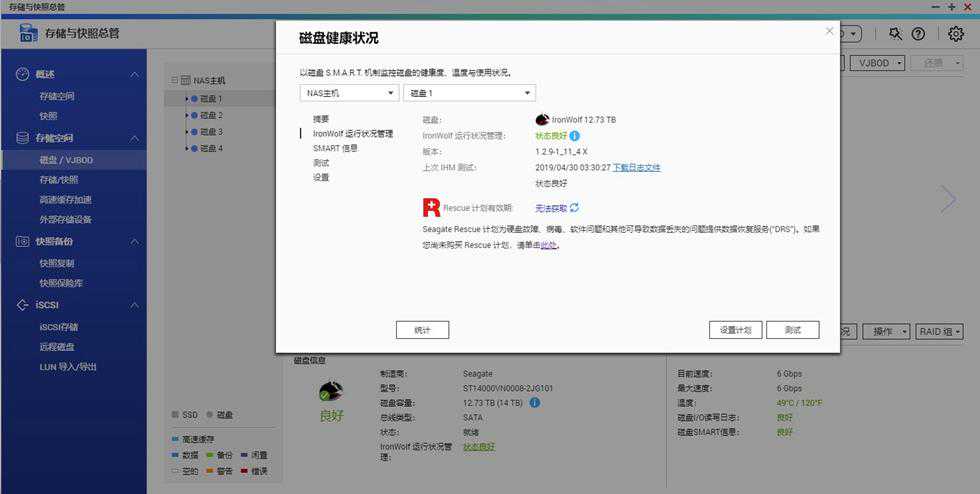The image size is (980, 494).
Task: Close the 磁盘健康状况 dialog
Action: point(829,31)
